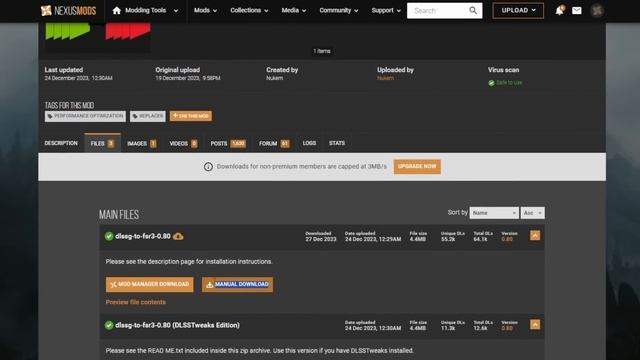Open the Asc order dropdown
640x360 pixels.
click(x=532, y=213)
